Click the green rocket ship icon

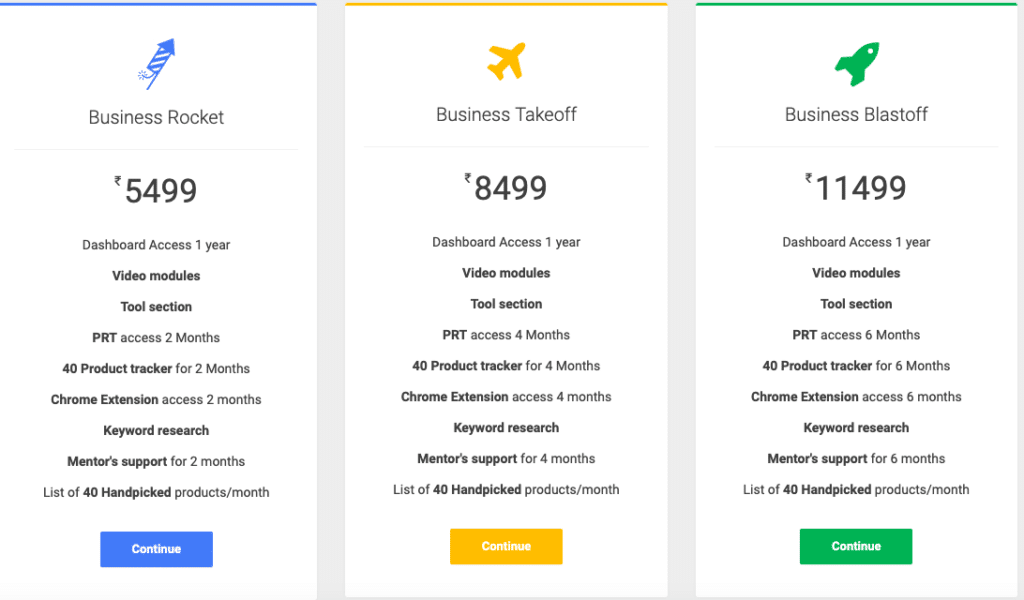pyautogui.click(x=857, y=64)
